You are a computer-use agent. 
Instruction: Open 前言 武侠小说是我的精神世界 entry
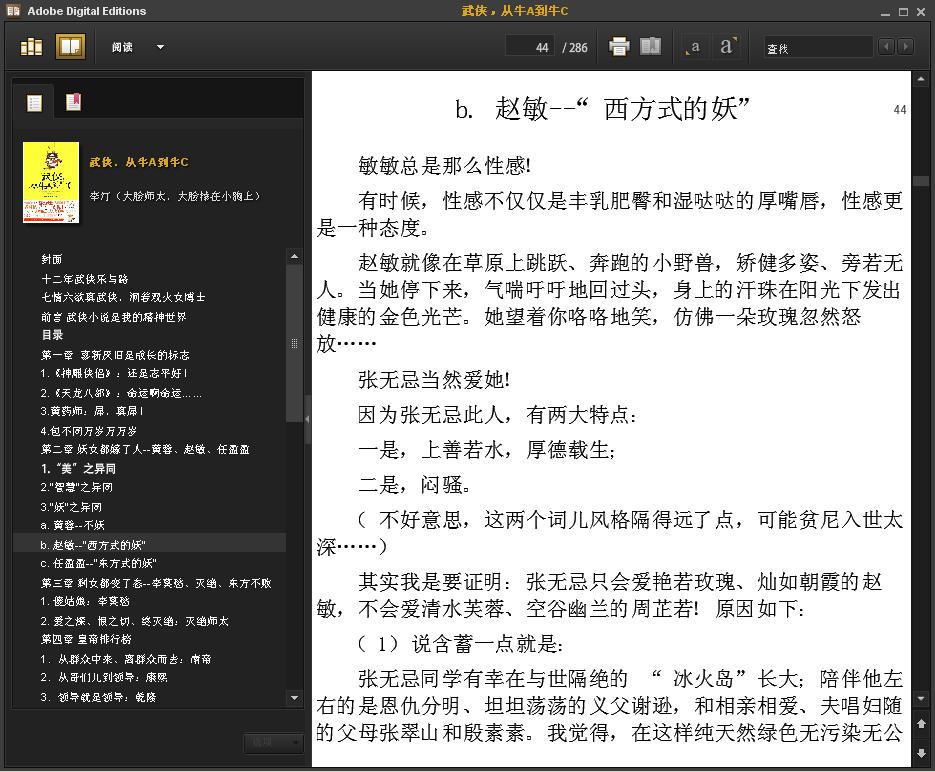pyautogui.click(x=113, y=317)
